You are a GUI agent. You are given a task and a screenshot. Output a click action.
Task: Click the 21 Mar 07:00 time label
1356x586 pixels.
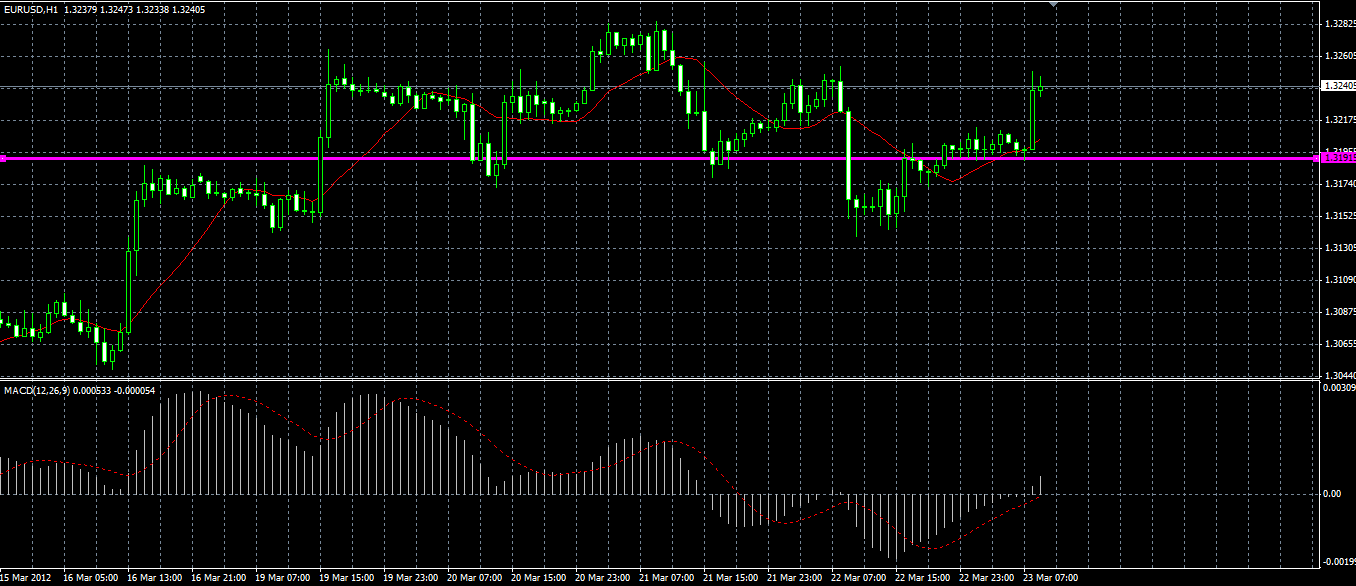point(666,578)
